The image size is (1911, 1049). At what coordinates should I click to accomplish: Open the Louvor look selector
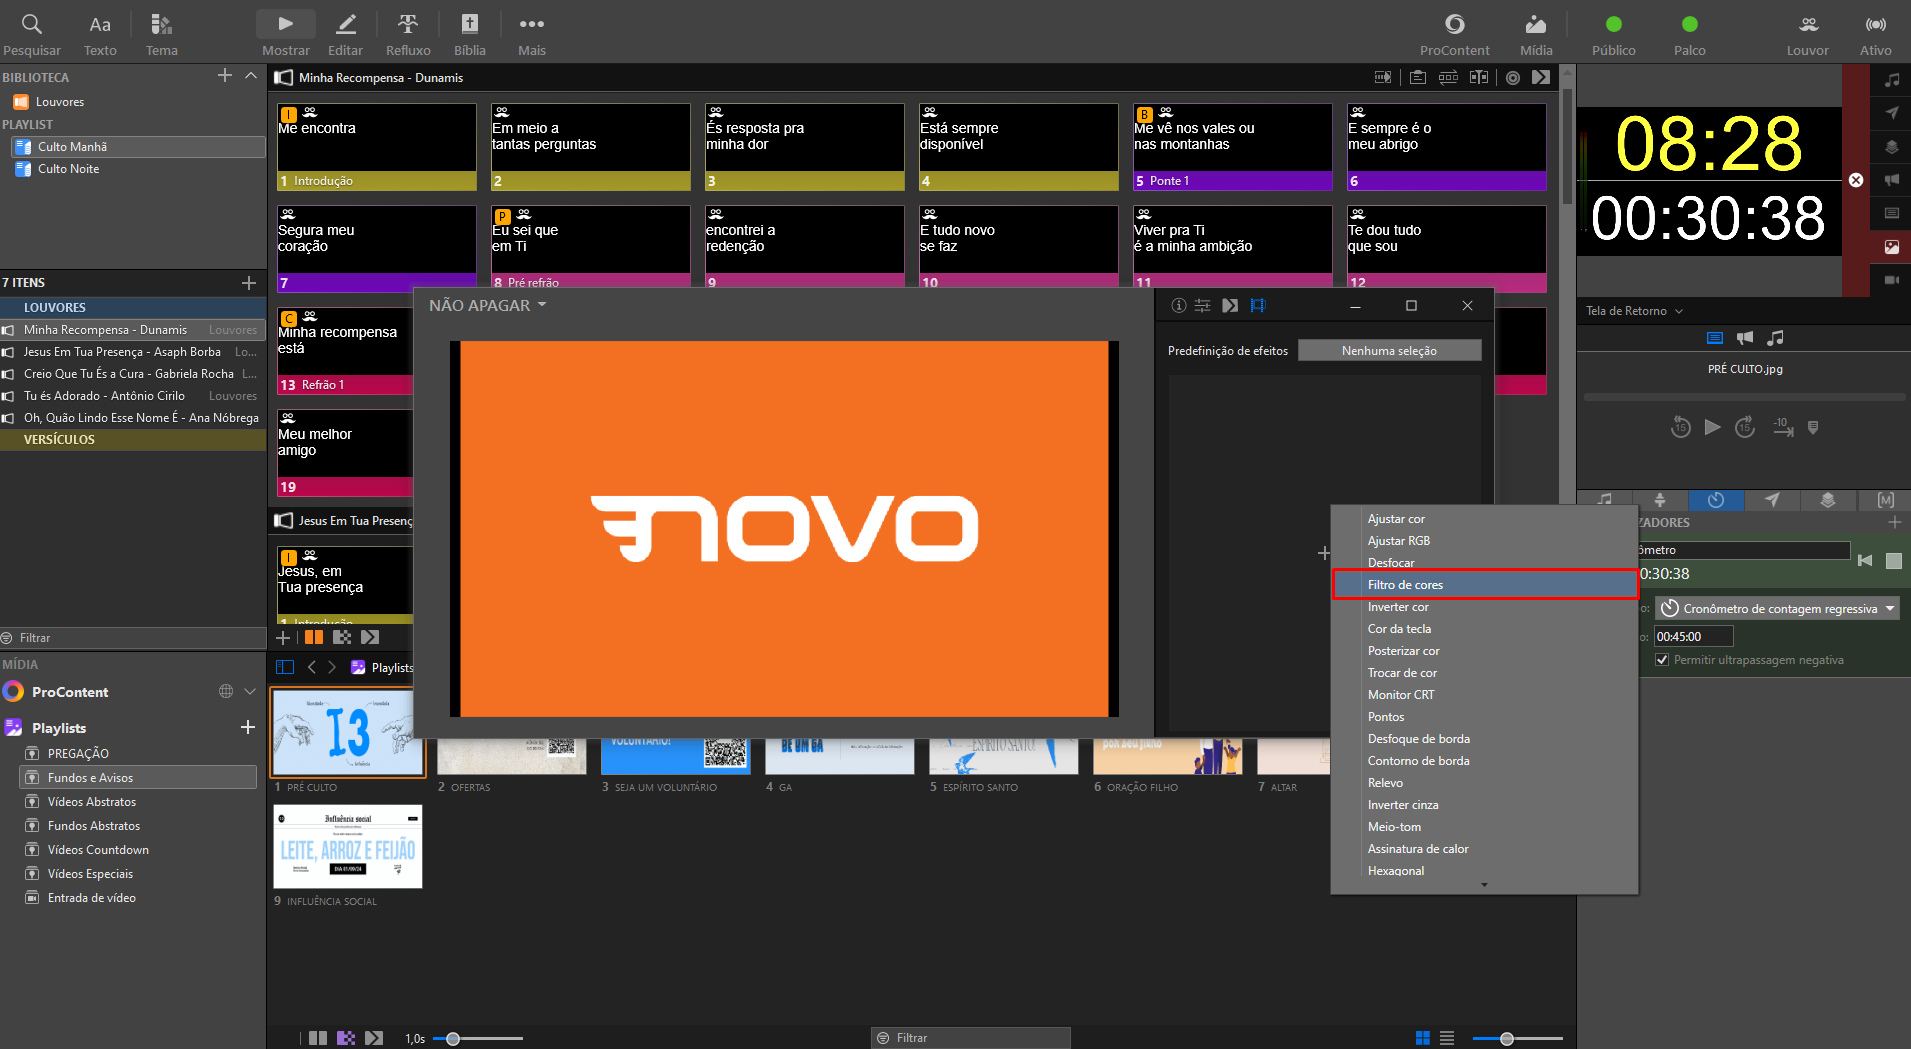1808,33
